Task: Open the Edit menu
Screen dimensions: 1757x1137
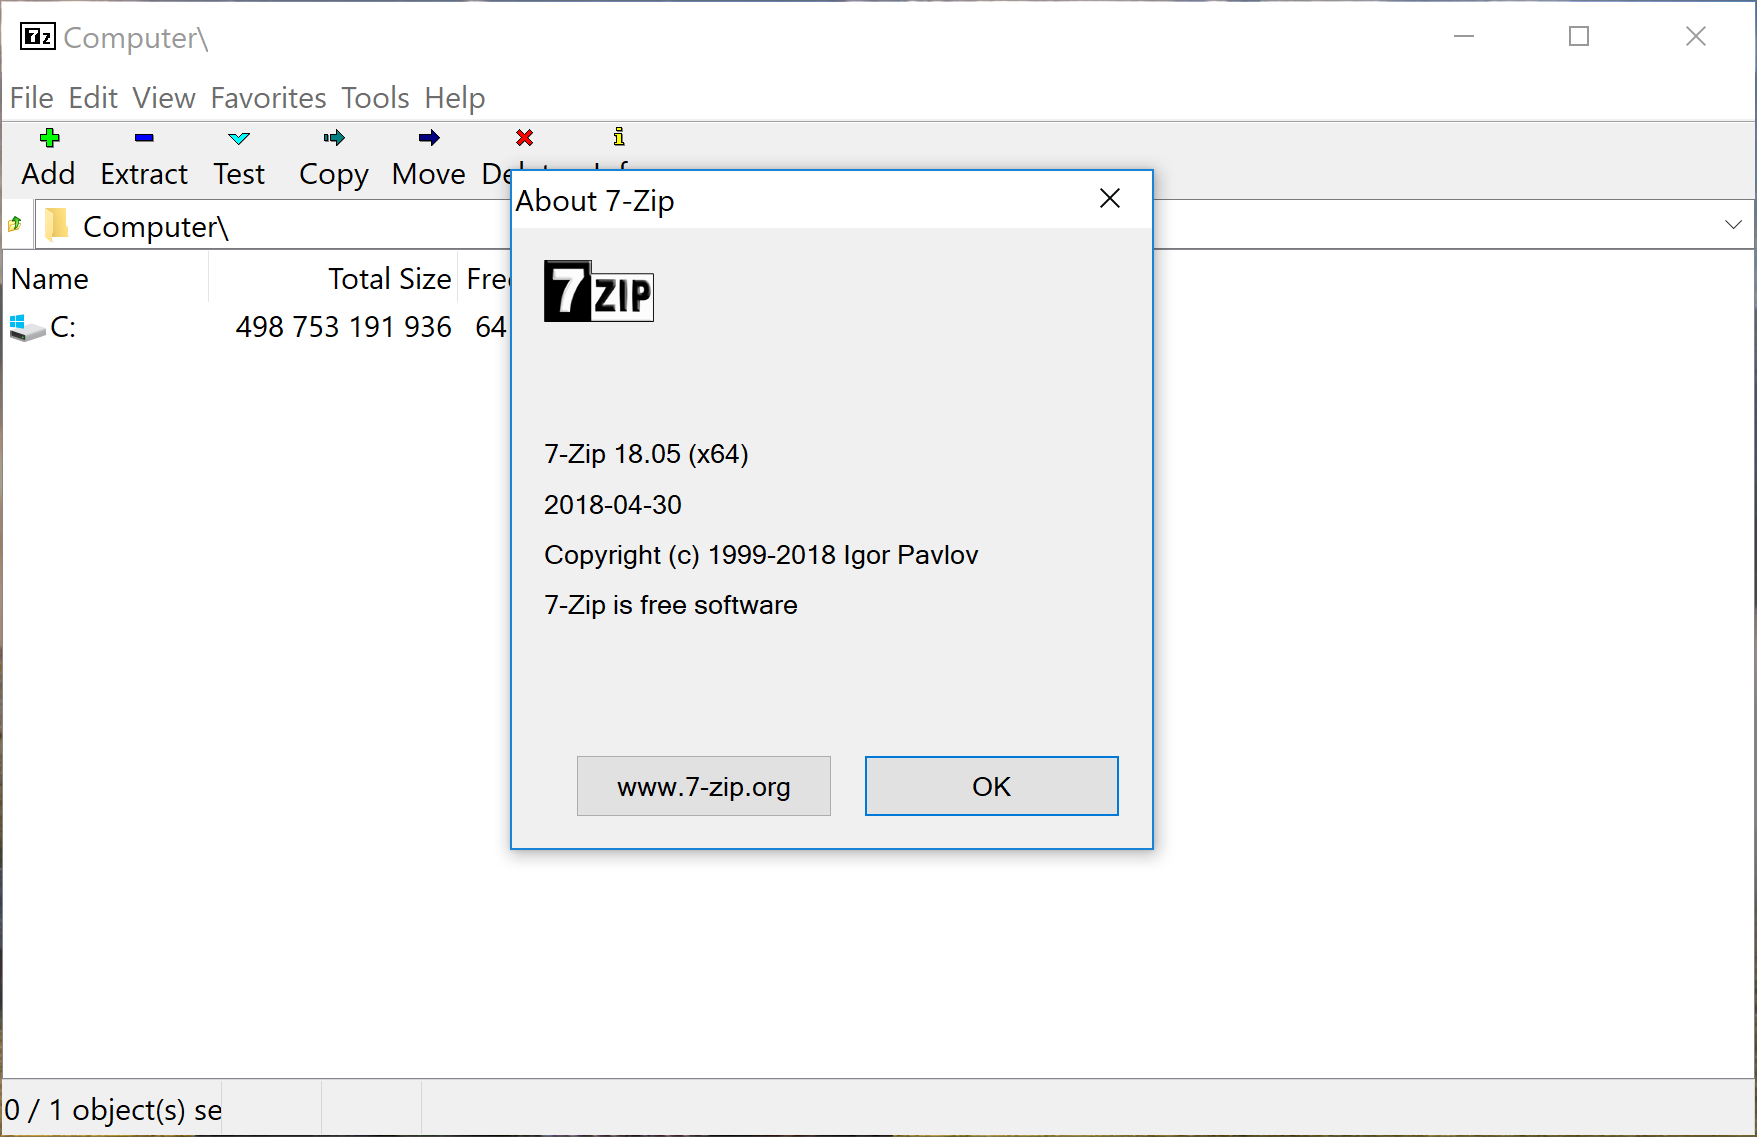Action: tap(93, 98)
